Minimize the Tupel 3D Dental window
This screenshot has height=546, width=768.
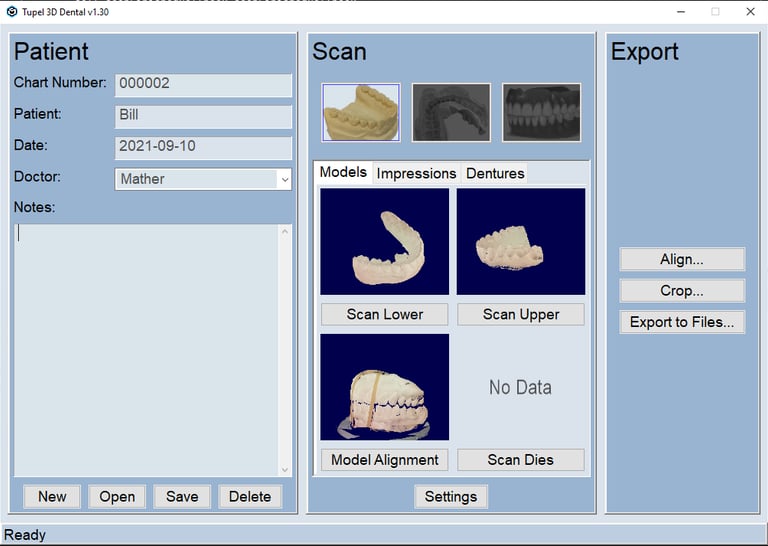tap(681, 12)
